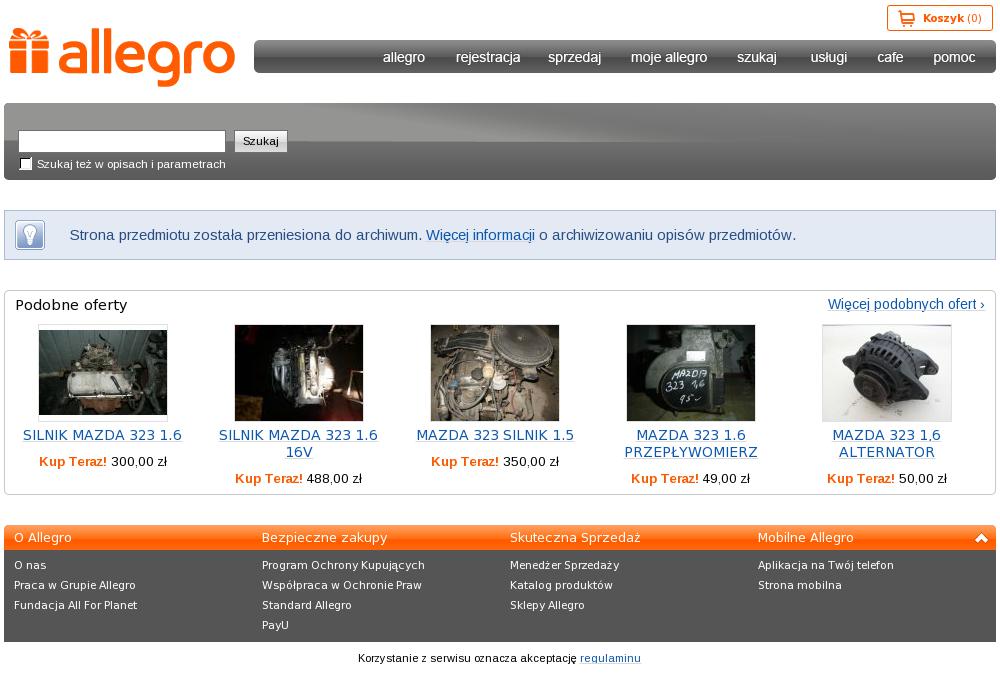Open the alternator product photo

point(886,373)
